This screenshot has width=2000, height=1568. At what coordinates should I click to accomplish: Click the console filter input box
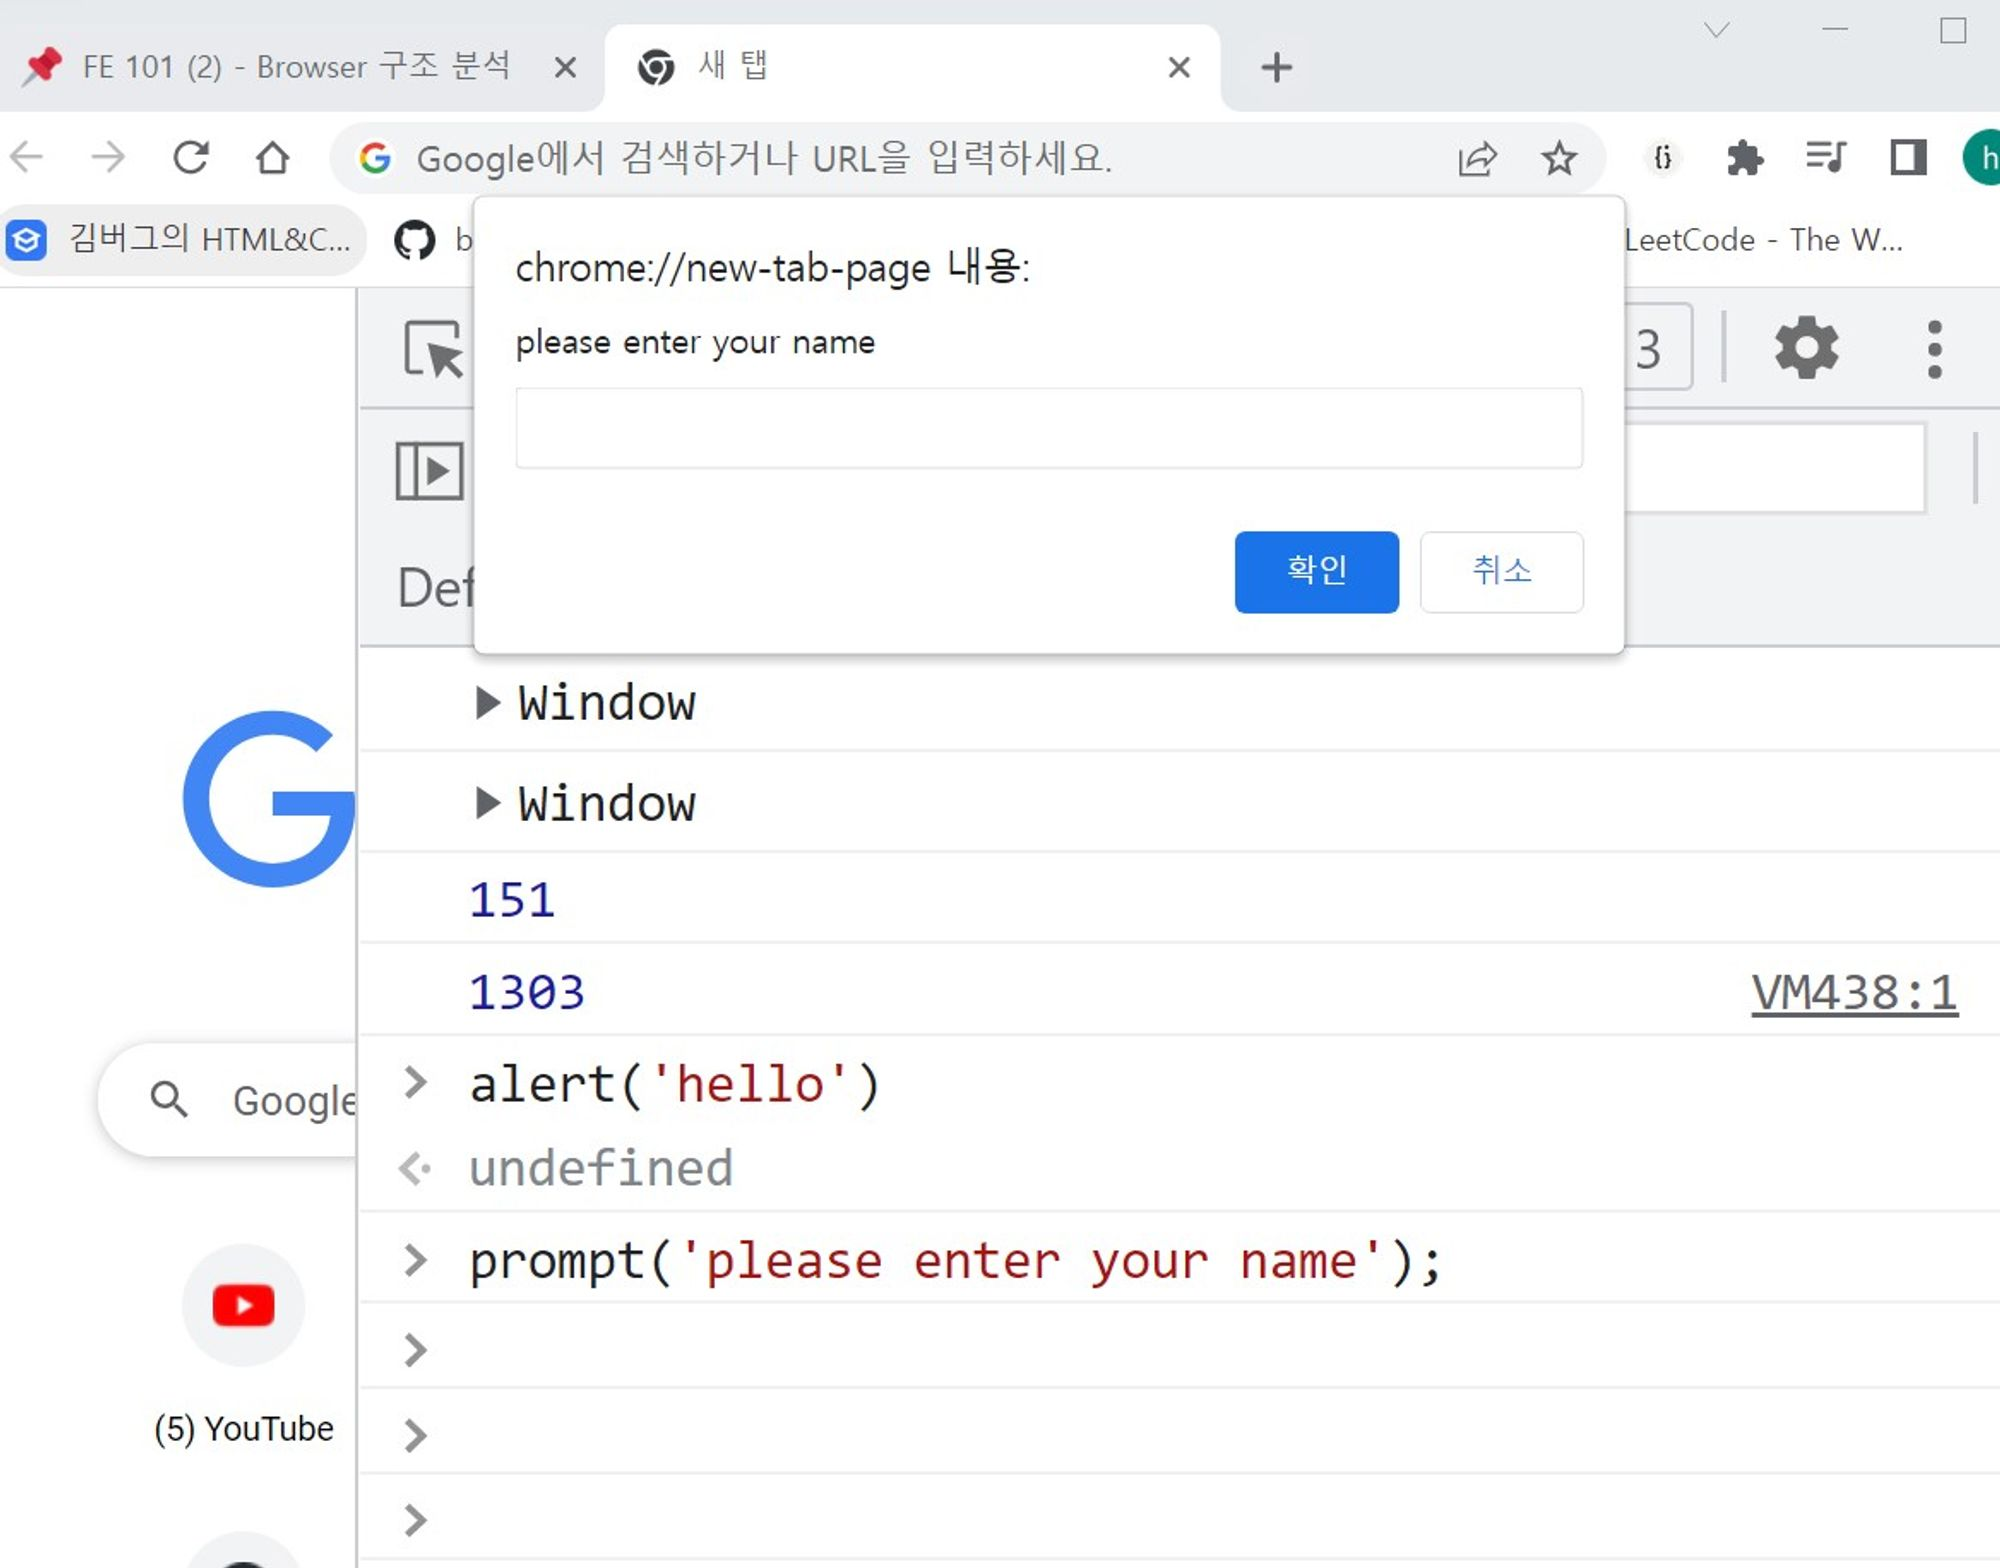coord(1775,468)
